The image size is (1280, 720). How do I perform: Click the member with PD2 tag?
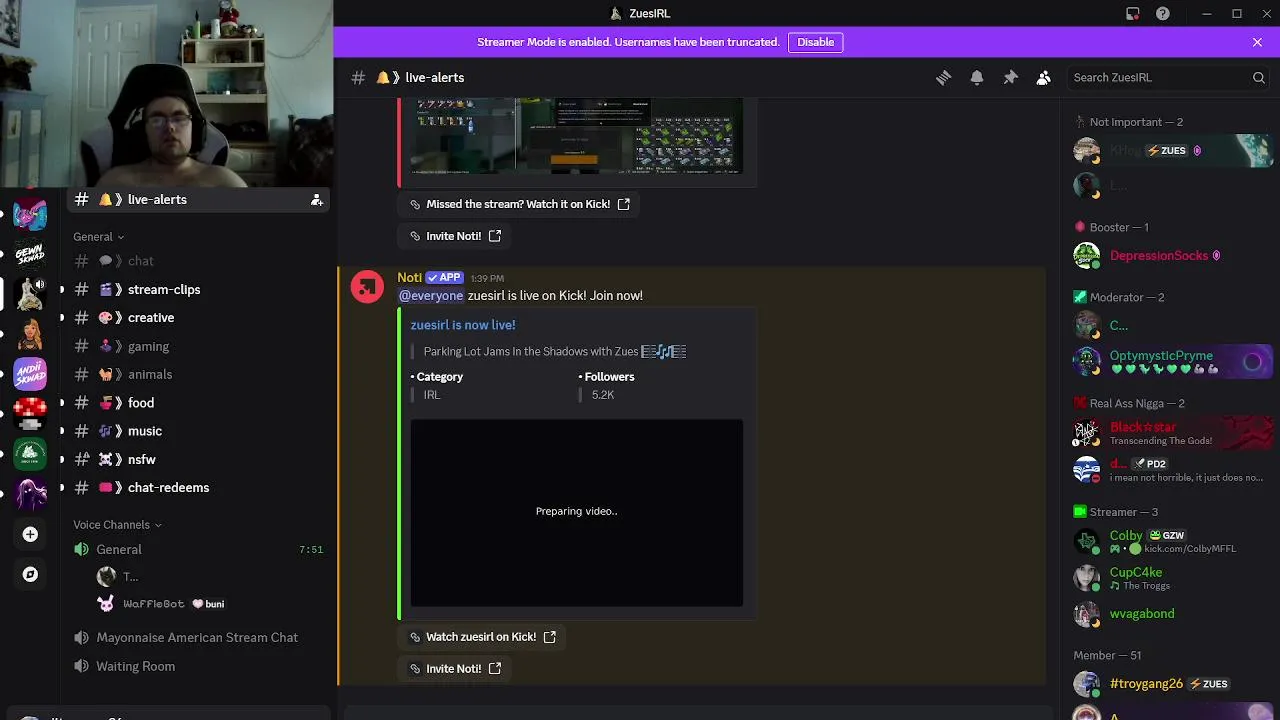point(1171,470)
